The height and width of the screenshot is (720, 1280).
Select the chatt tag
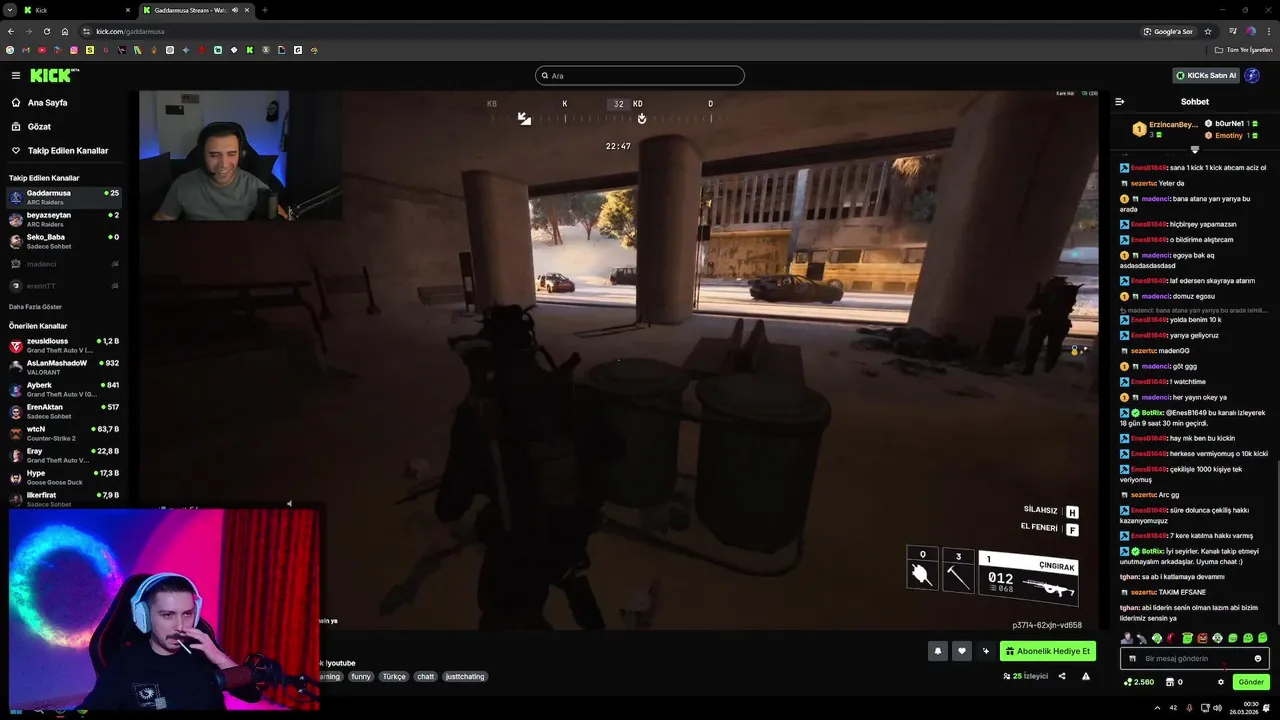coord(426,677)
